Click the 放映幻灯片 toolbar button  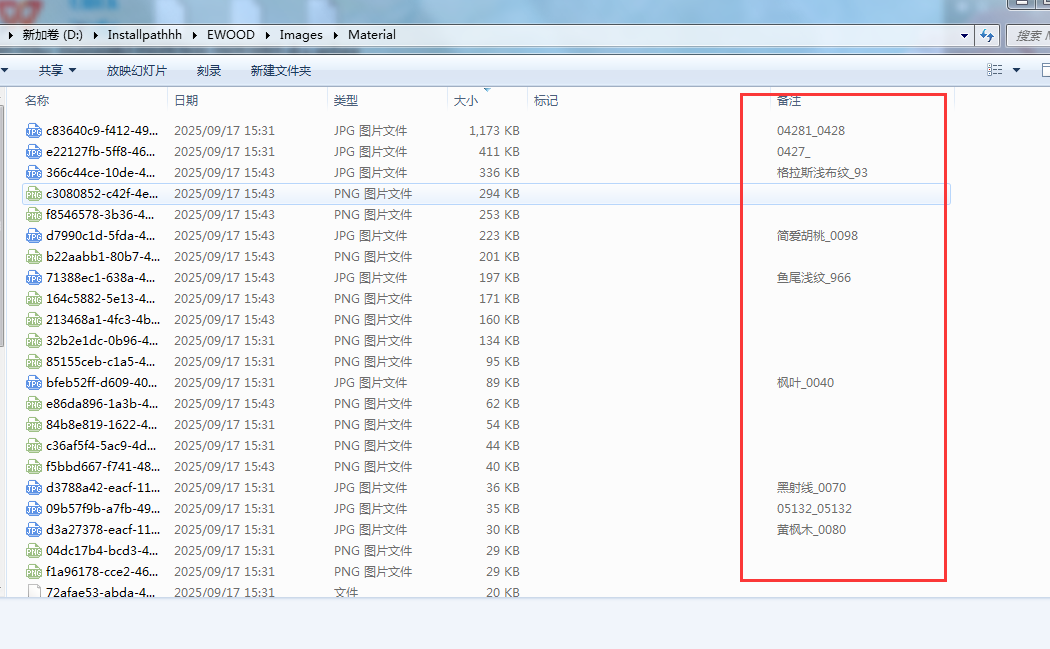pos(137,71)
